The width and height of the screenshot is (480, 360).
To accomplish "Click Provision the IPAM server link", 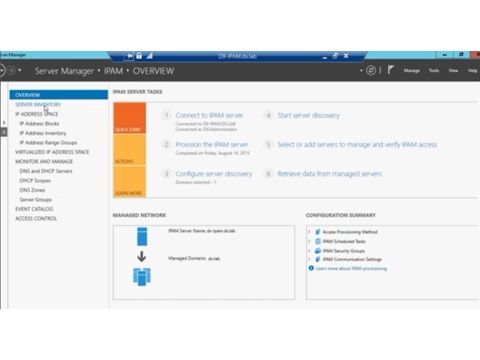I will (212, 145).
